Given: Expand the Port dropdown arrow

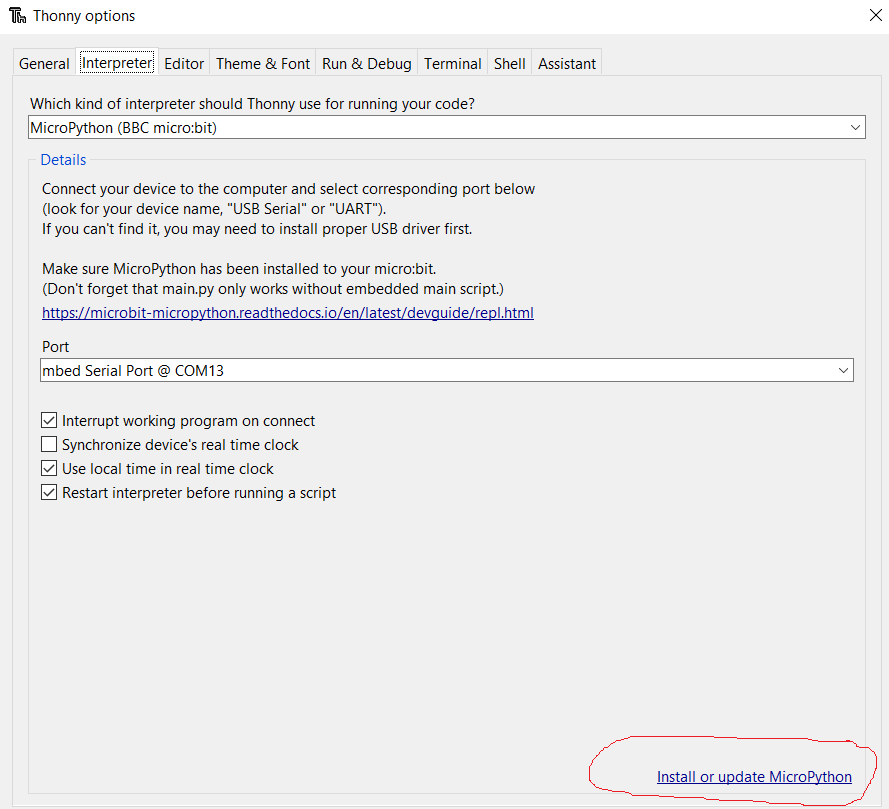Looking at the screenshot, I should (843, 371).
